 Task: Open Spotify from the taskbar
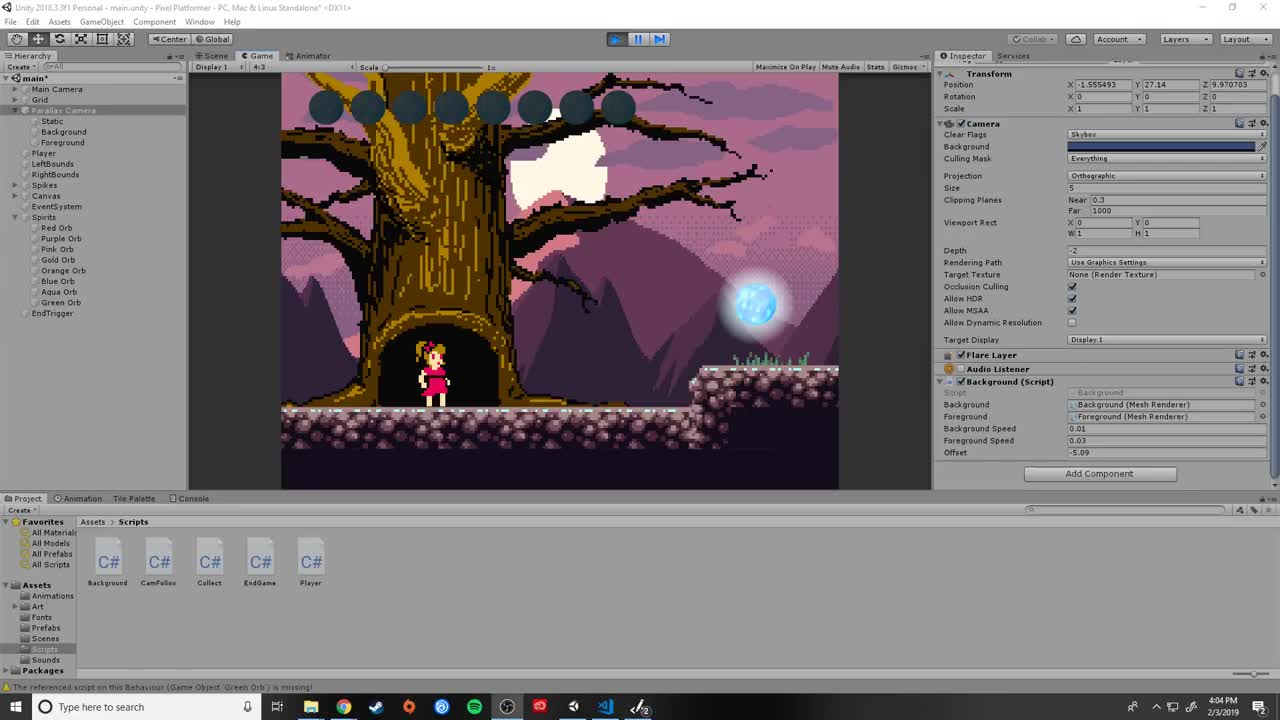pos(474,707)
